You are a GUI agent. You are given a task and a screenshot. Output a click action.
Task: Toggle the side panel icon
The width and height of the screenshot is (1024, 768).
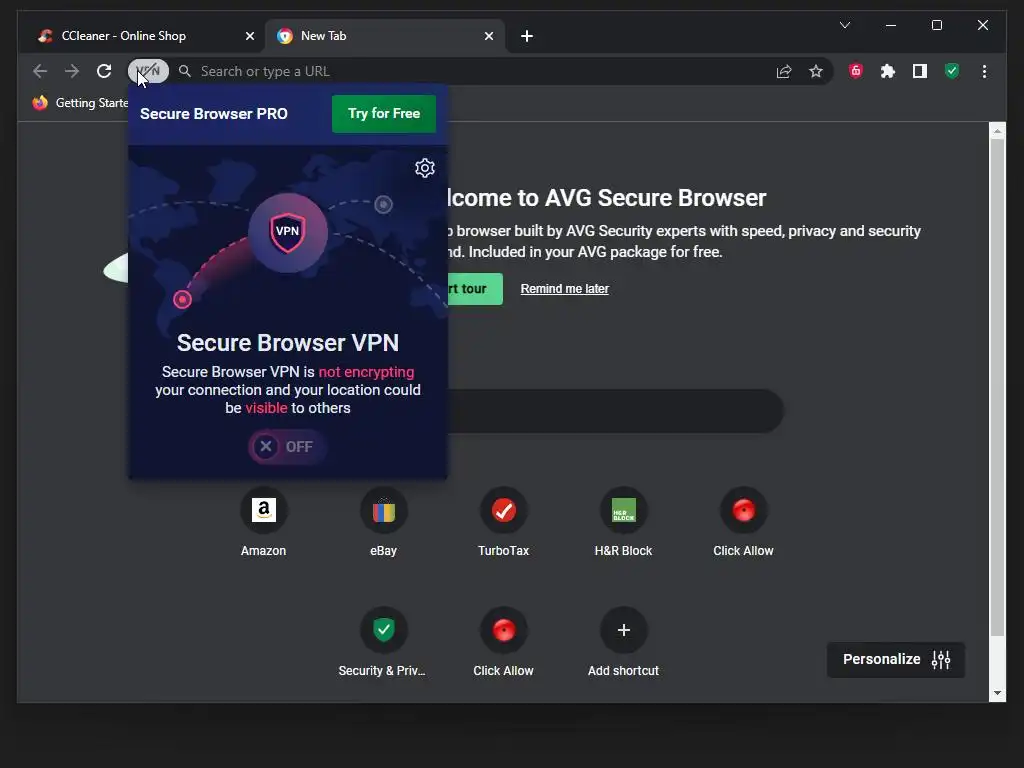coord(920,71)
